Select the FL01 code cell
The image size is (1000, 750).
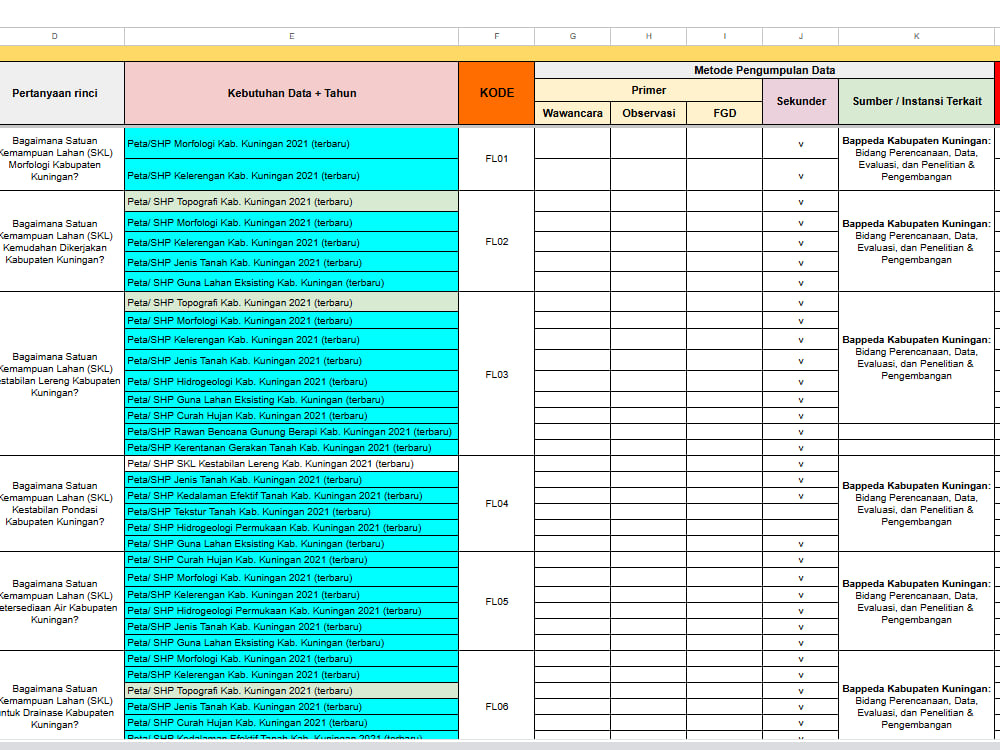point(496,159)
